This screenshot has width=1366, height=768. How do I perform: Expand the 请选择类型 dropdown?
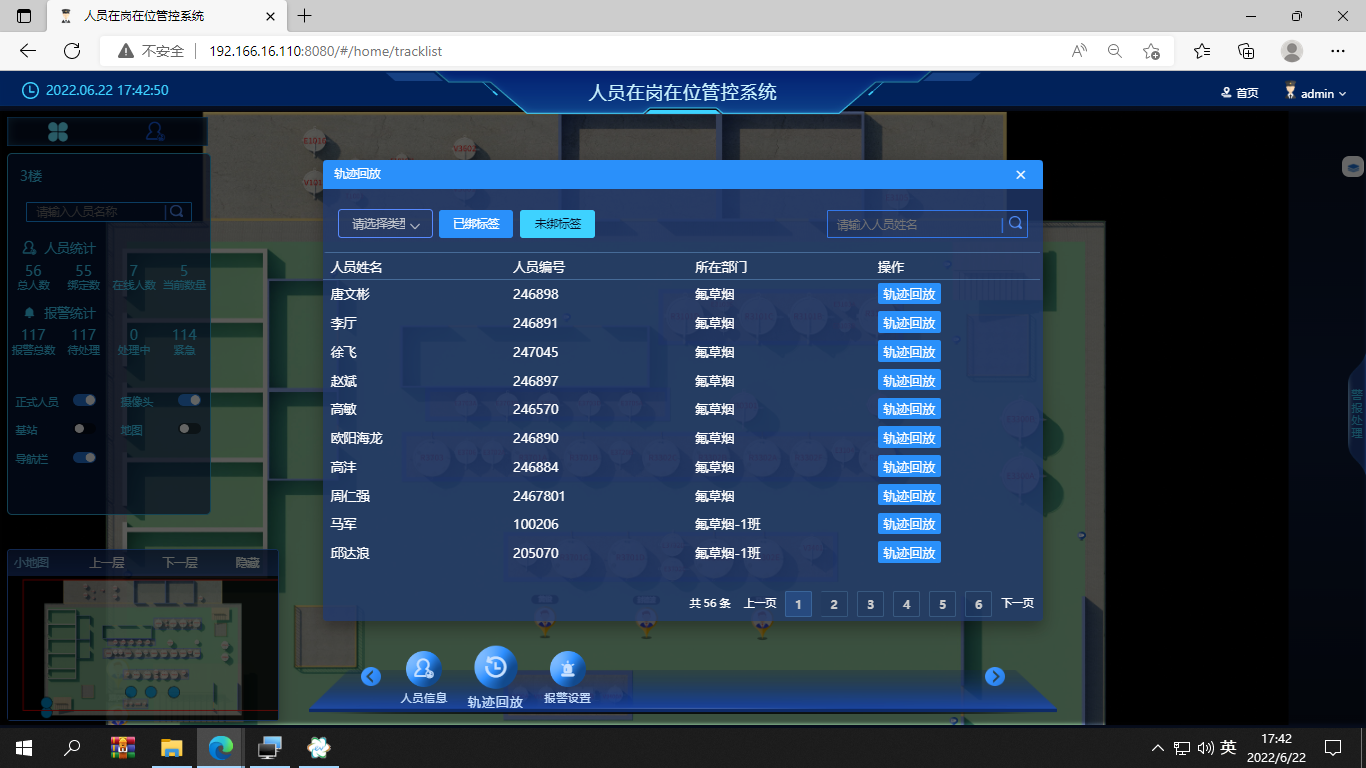(x=385, y=224)
